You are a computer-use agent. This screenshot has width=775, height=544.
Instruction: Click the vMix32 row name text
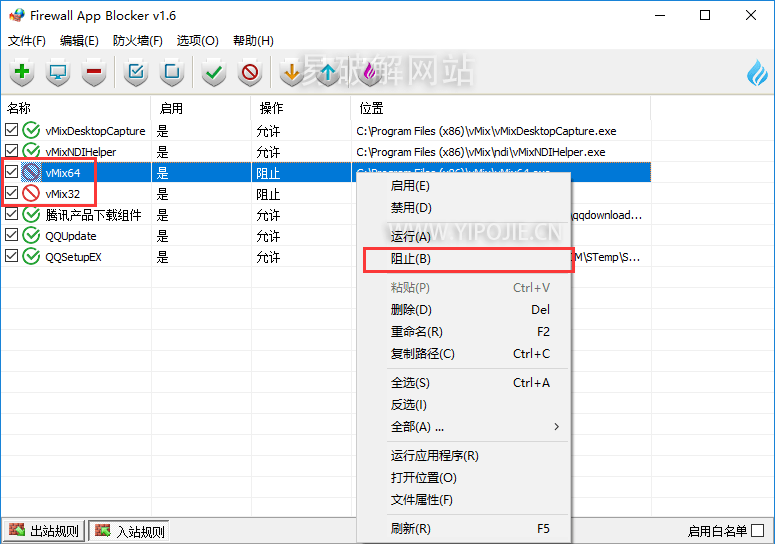pyautogui.click(x=63, y=194)
